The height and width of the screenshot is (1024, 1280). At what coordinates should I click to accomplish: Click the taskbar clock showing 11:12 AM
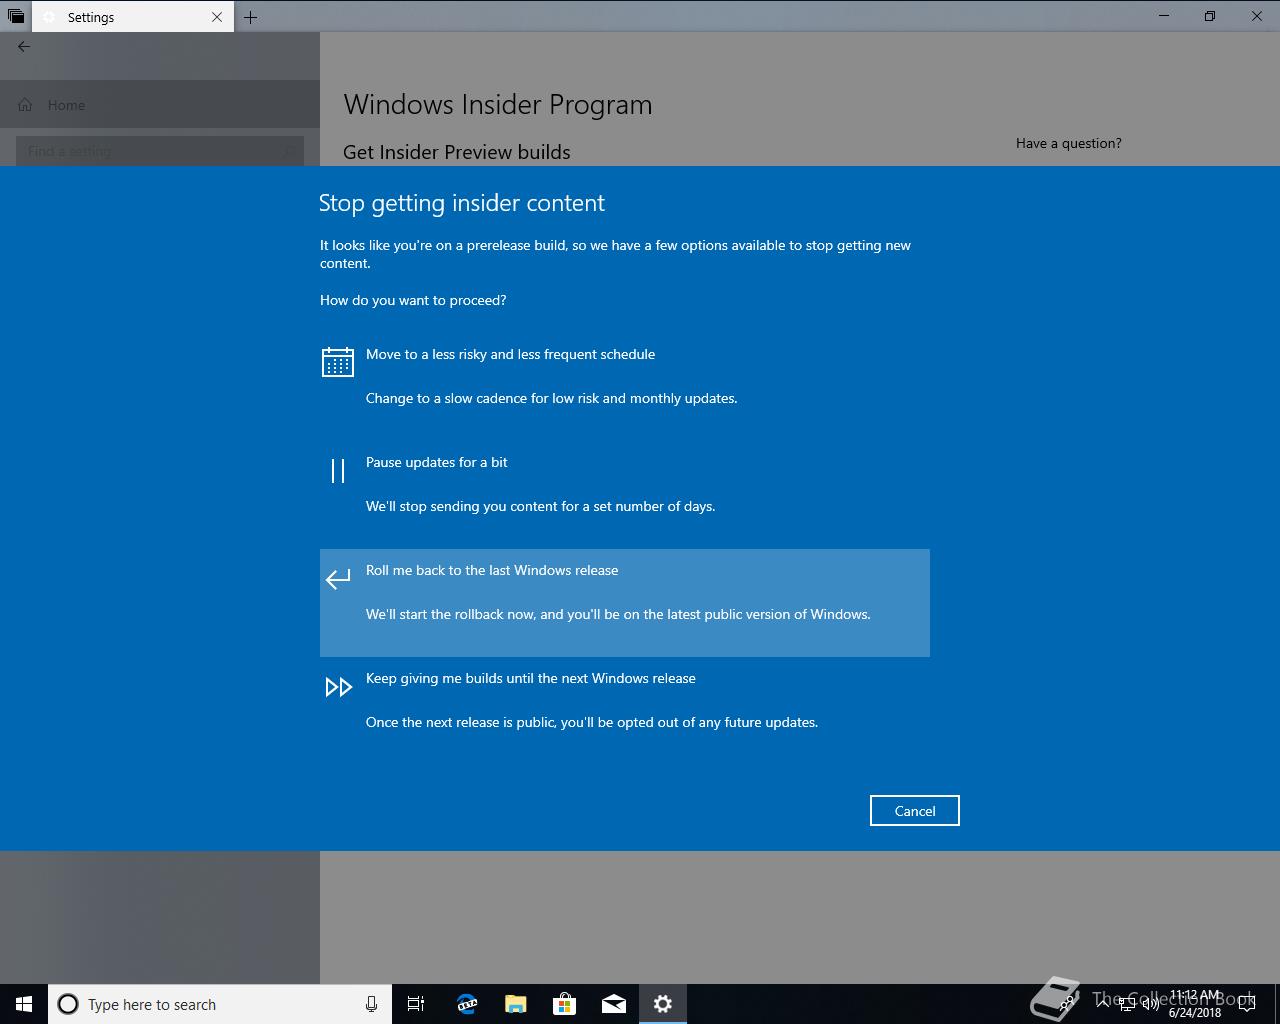(x=1195, y=1004)
